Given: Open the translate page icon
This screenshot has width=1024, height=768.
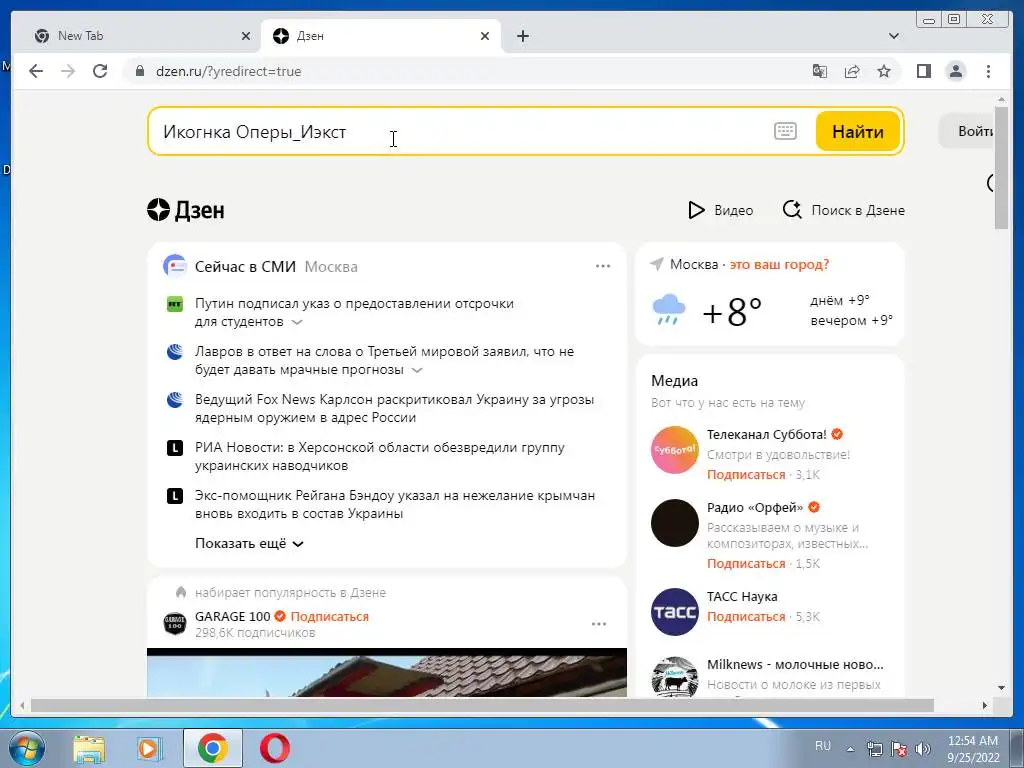Looking at the screenshot, I should [x=820, y=71].
